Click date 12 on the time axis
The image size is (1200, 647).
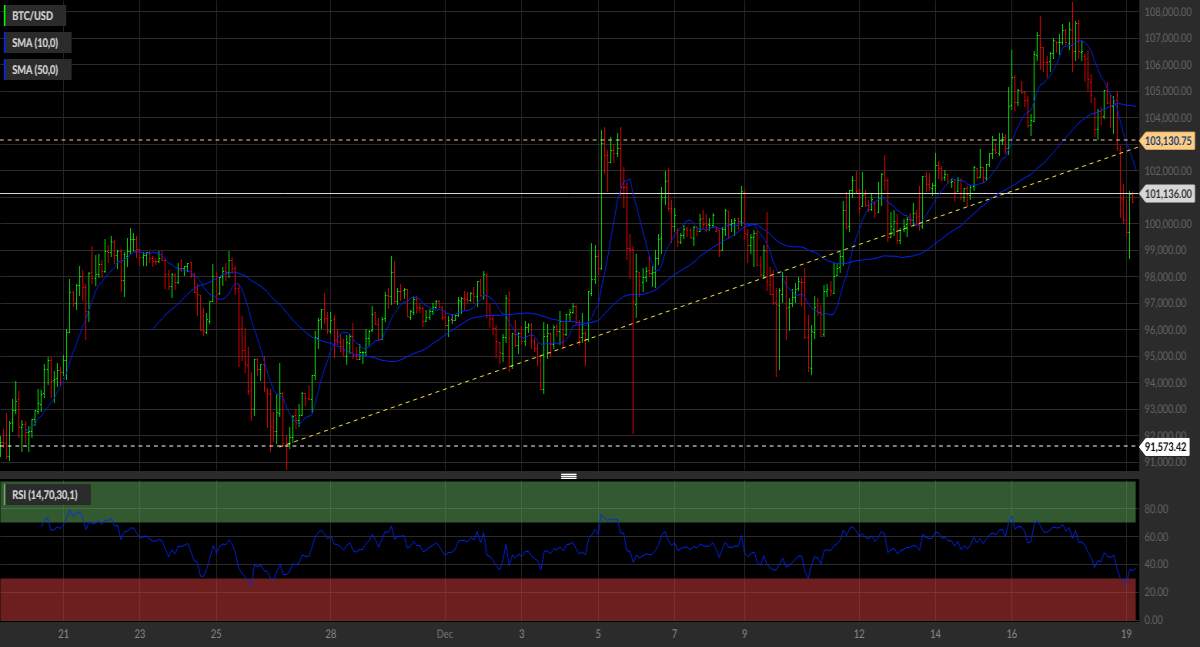(859, 634)
